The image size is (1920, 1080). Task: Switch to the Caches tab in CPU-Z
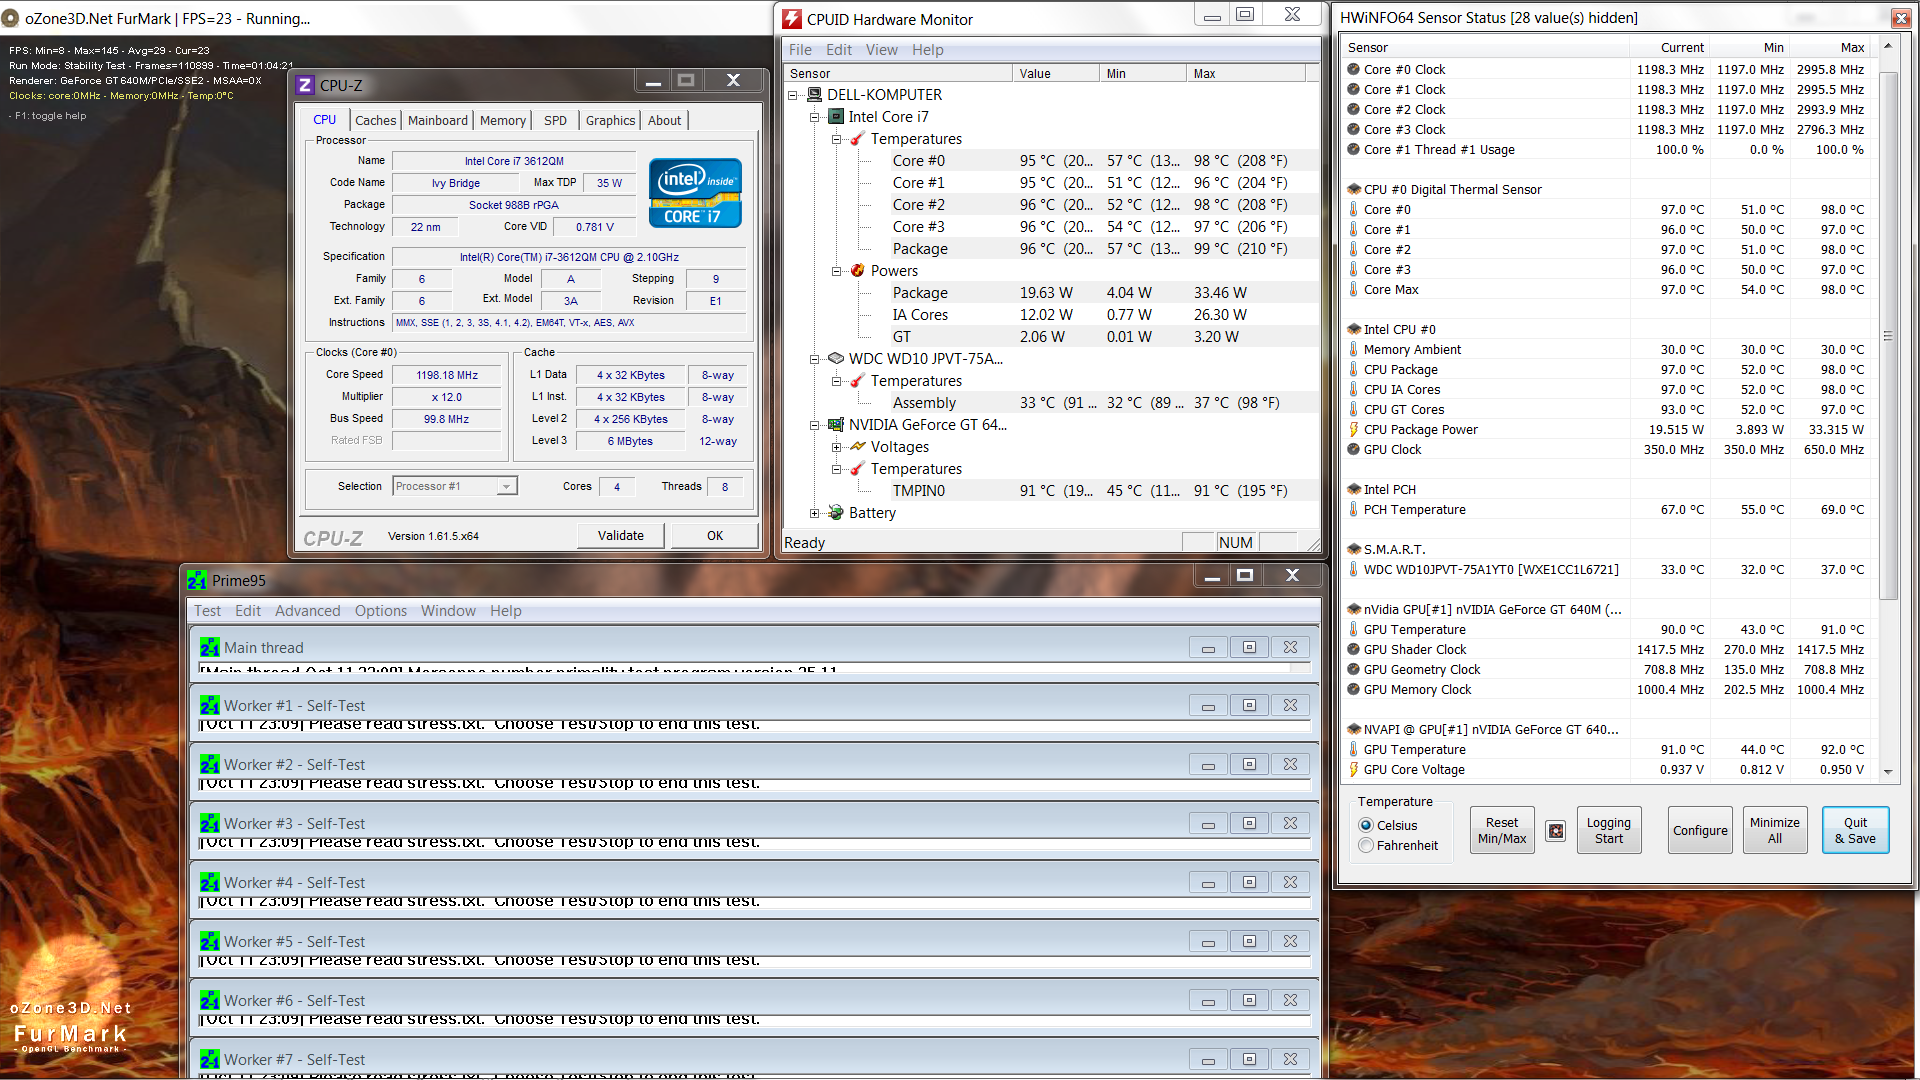click(x=376, y=120)
